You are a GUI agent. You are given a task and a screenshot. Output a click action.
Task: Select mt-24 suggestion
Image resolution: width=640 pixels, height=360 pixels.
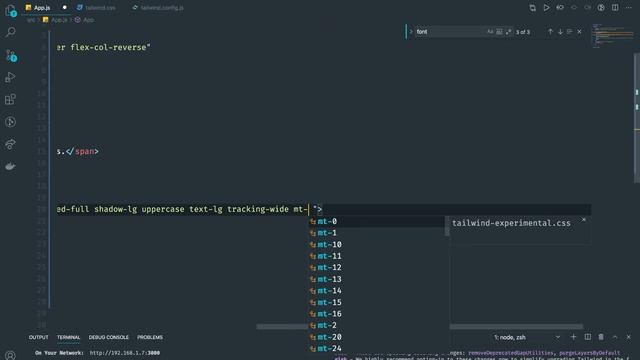pyautogui.click(x=377, y=349)
